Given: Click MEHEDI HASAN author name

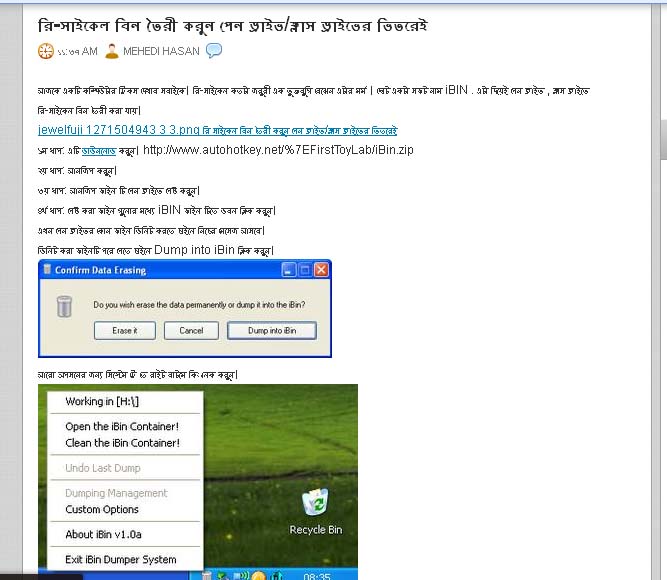Looking at the screenshot, I should 161,51.
